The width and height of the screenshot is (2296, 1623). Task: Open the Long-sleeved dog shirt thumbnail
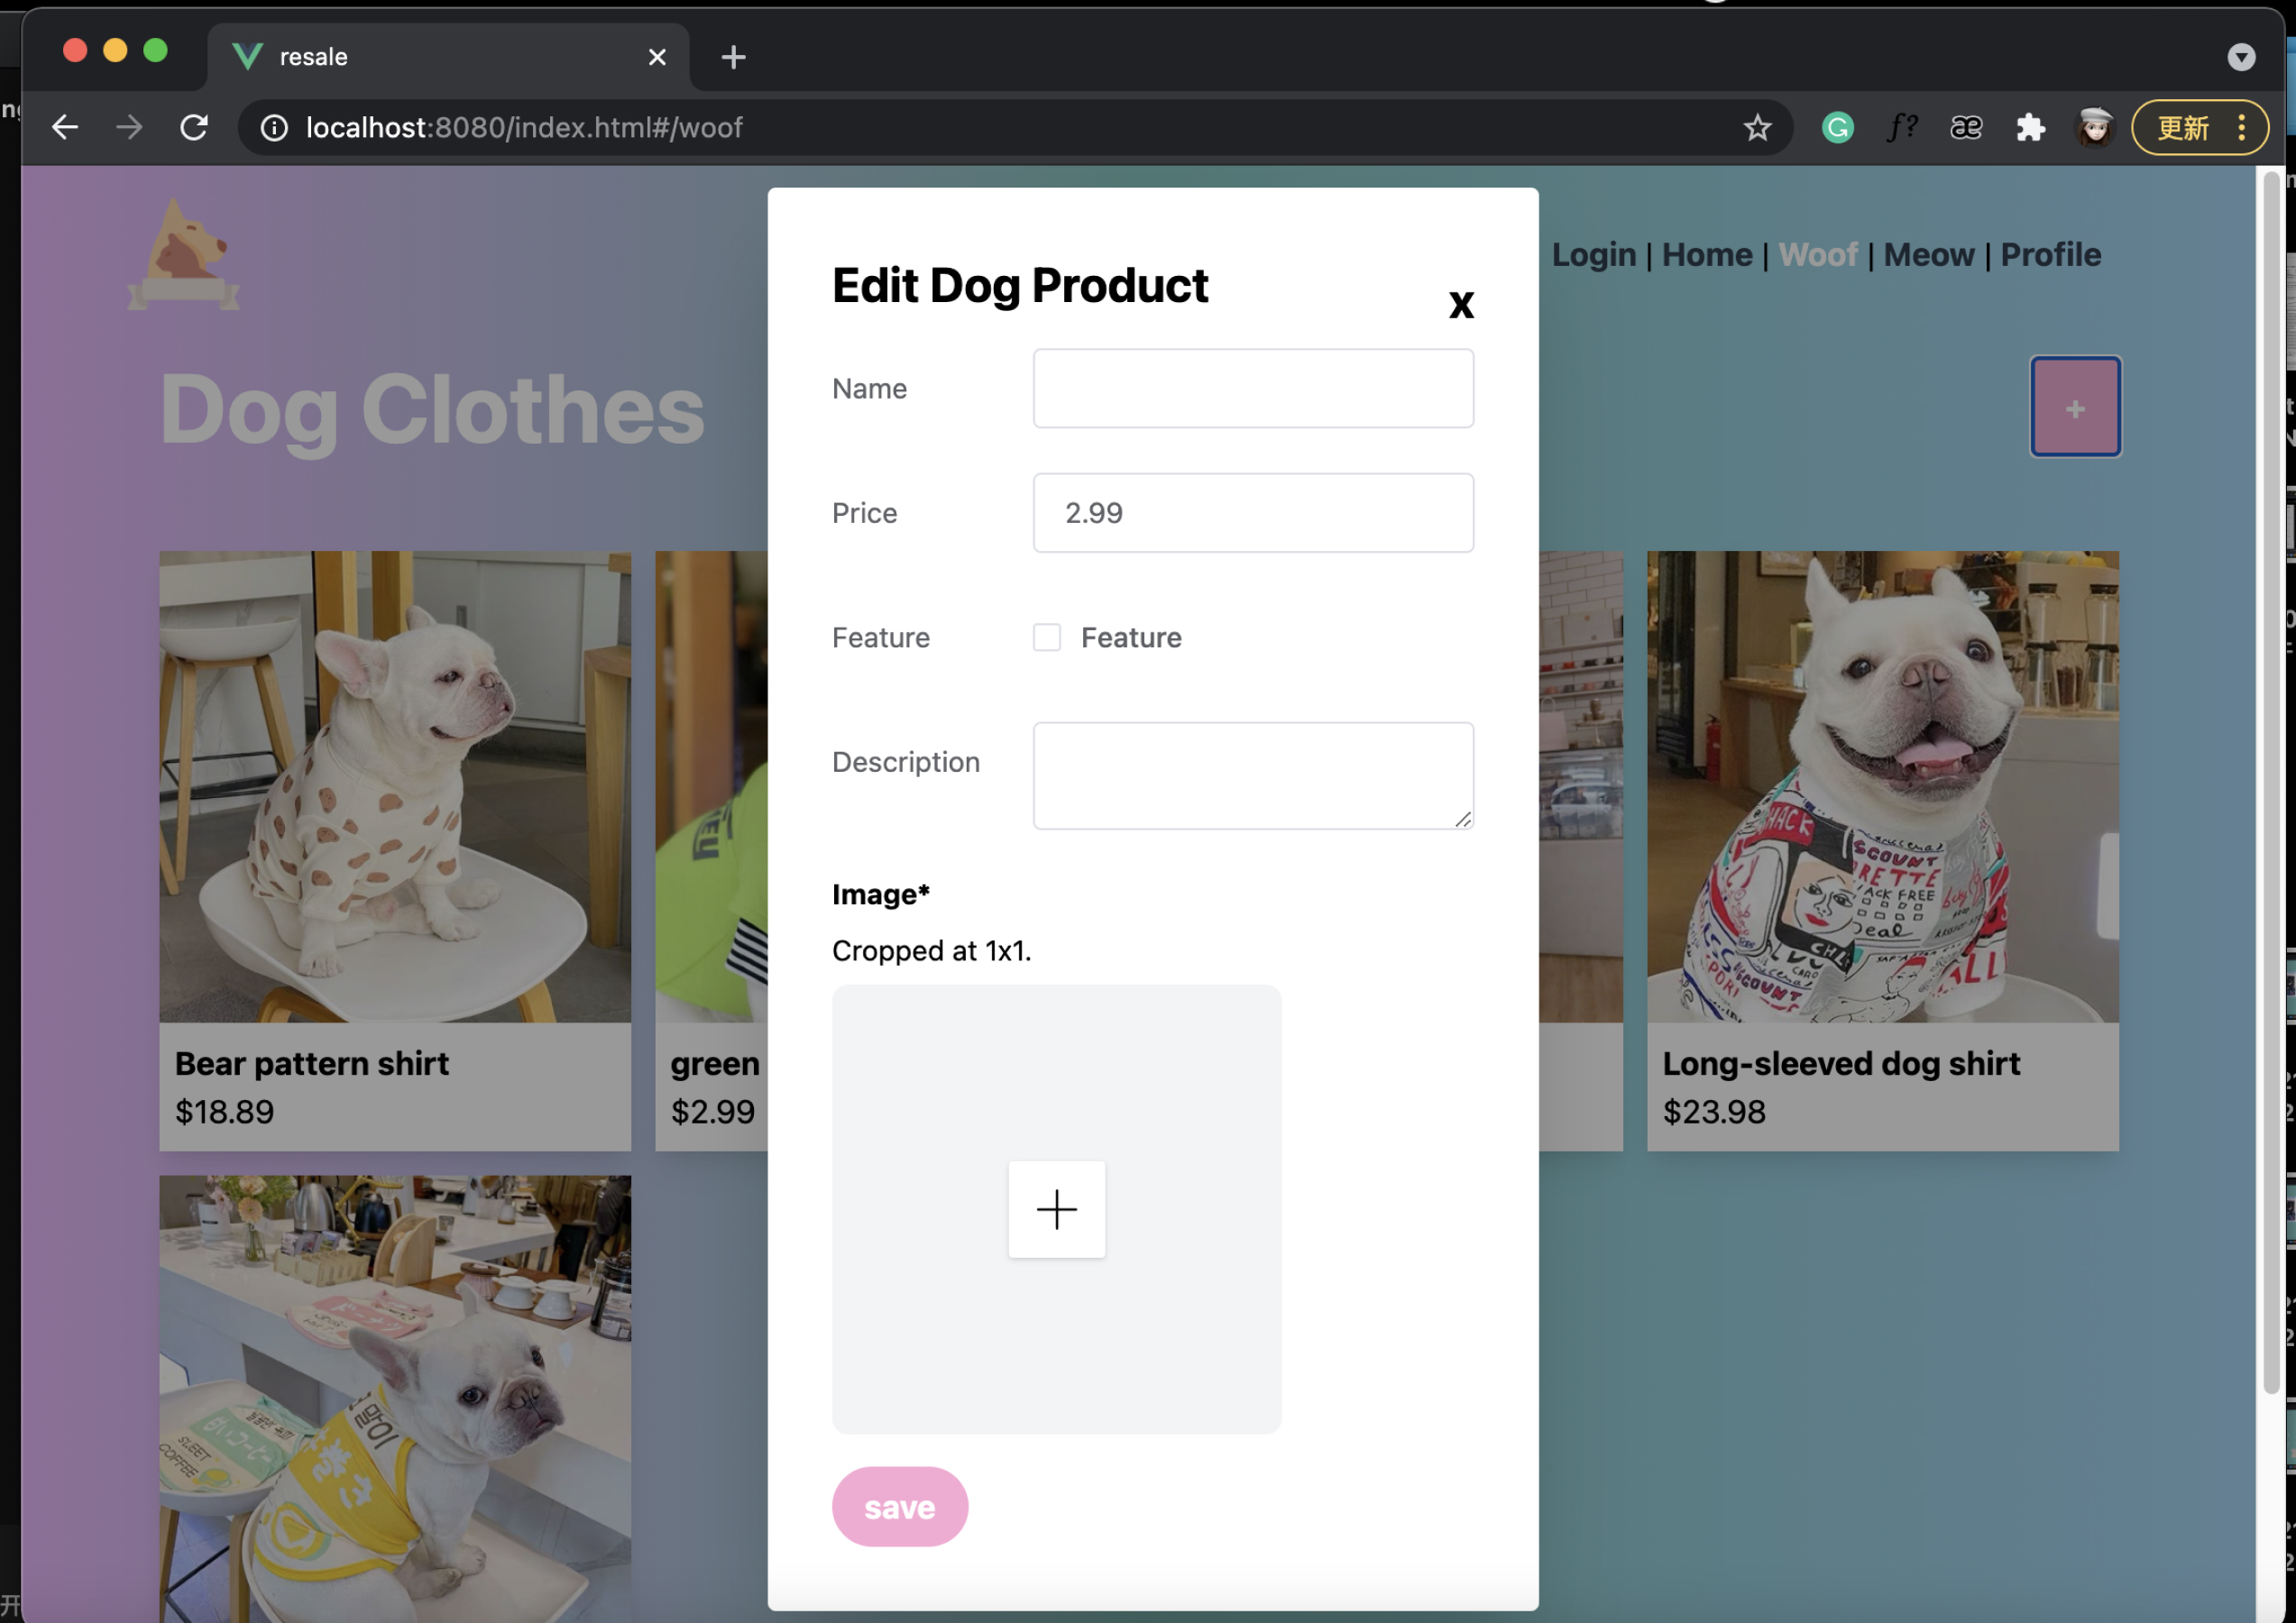pyautogui.click(x=1882, y=786)
